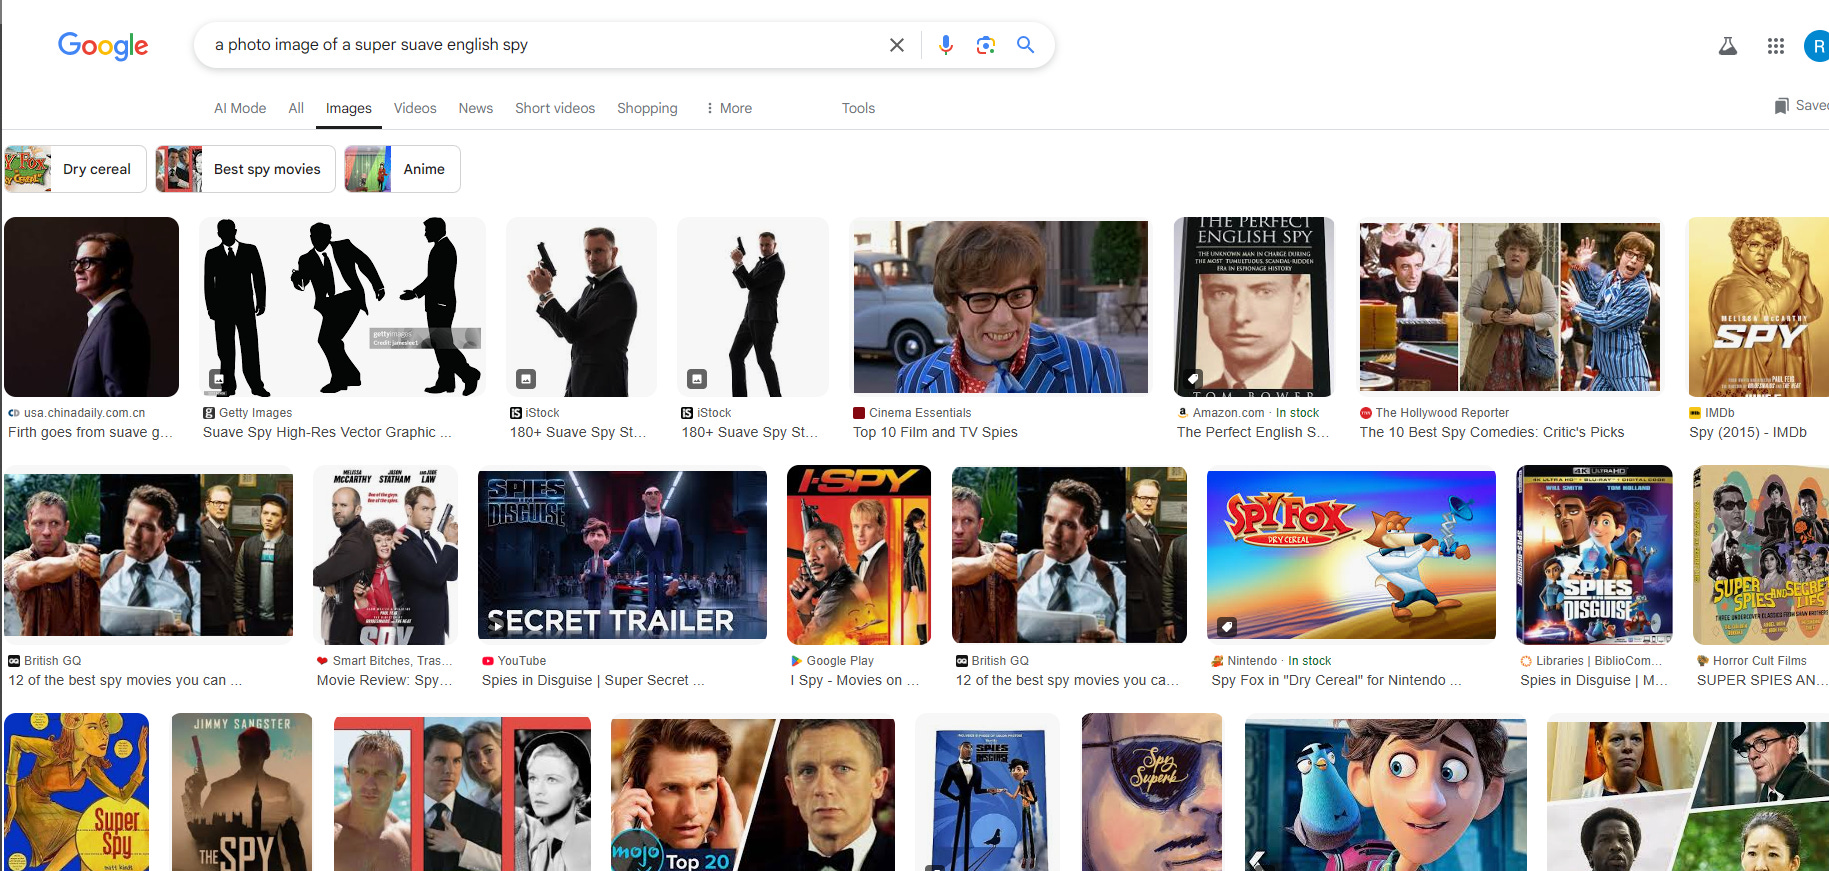Open Spy Fox Dry Cereal Nintendo image

tap(1351, 555)
